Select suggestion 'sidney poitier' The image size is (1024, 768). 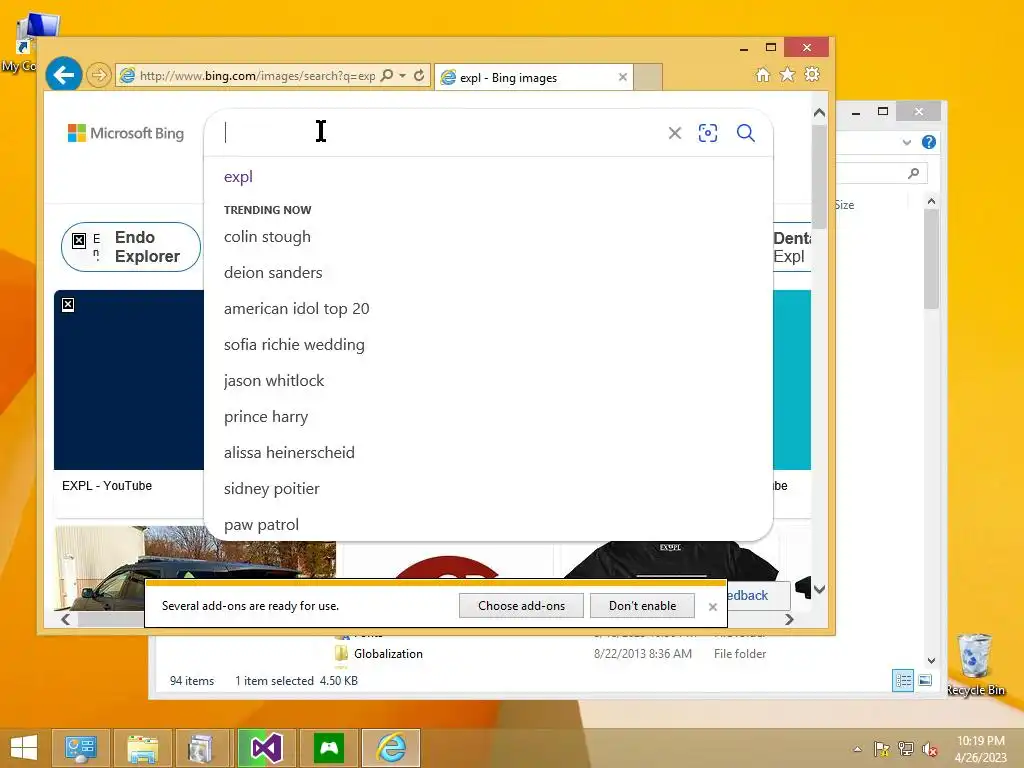coord(271,488)
